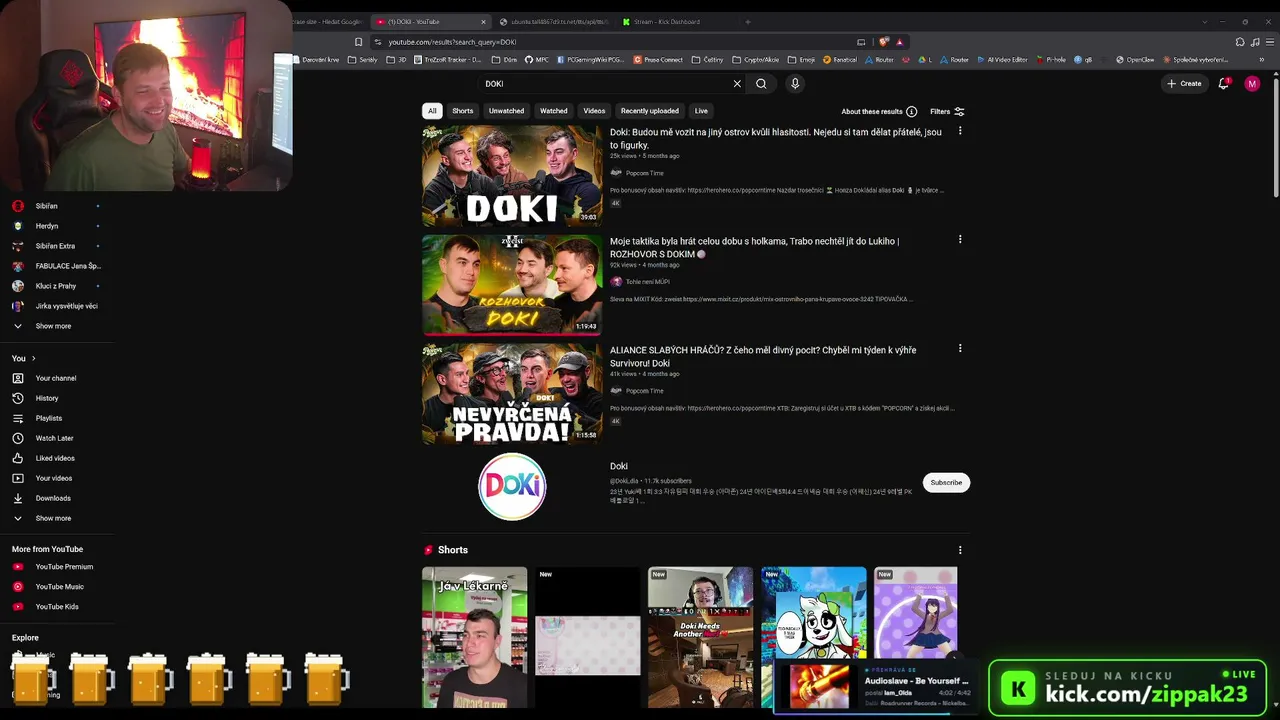Open Sibiřan channel avatar in subscriptions
The height and width of the screenshot is (720, 1280).
pos(17,206)
